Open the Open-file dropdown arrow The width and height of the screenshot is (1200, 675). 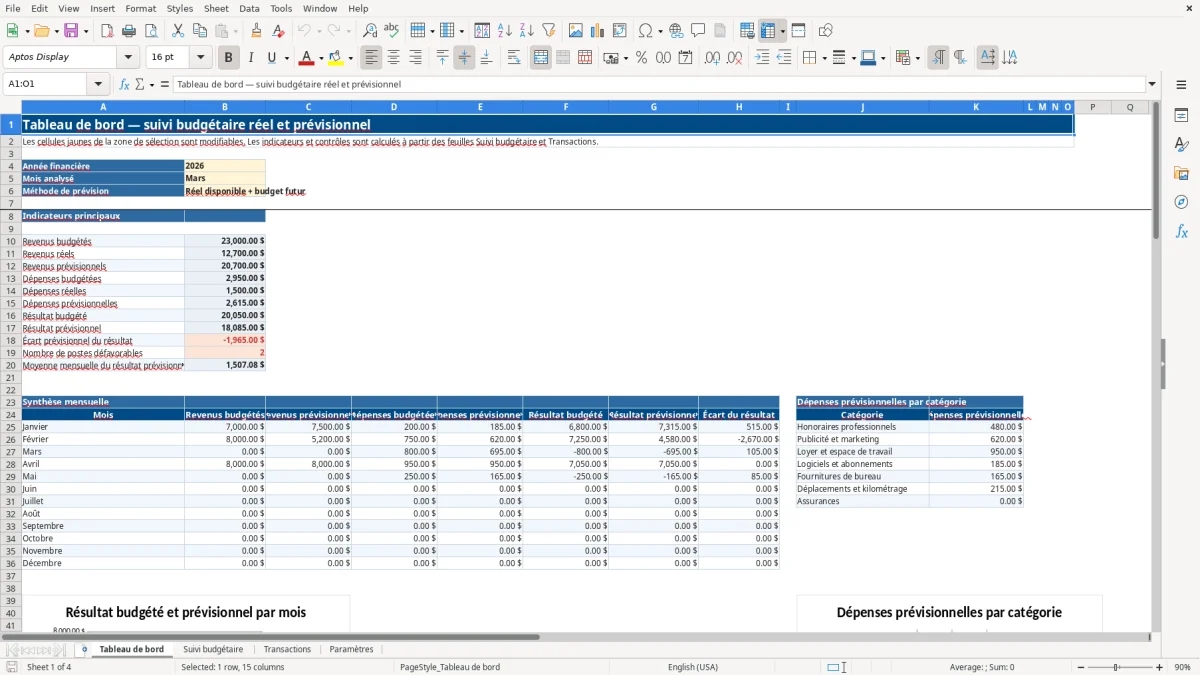[56, 31]
